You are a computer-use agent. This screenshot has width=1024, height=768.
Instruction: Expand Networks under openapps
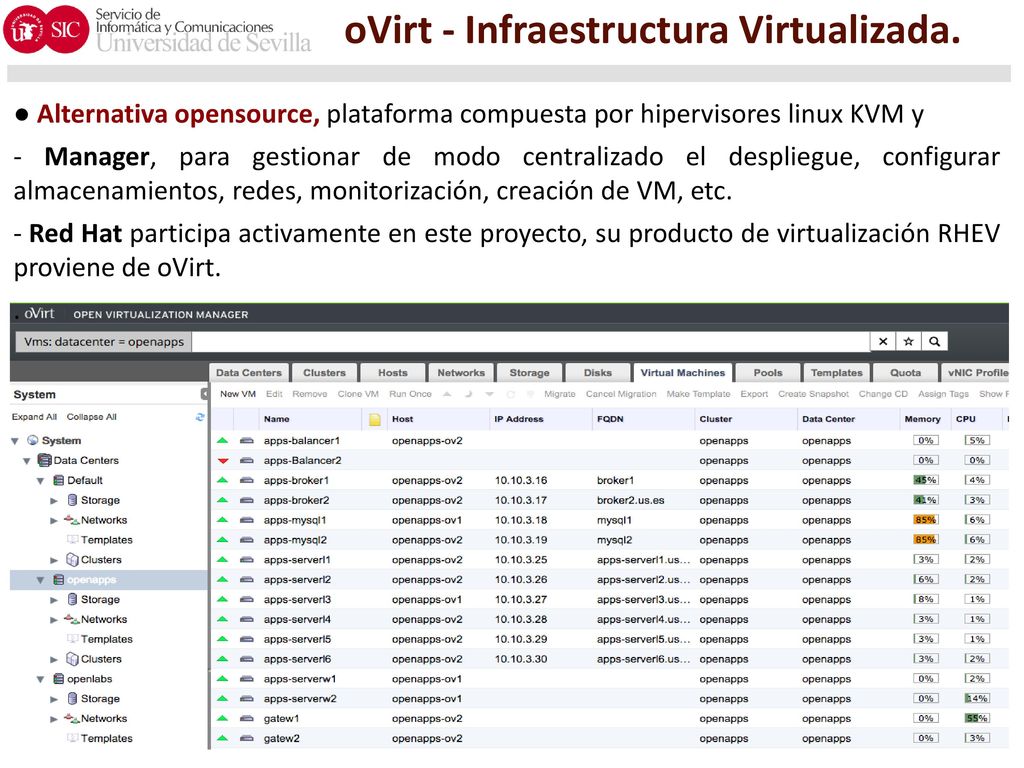(54, 620)
